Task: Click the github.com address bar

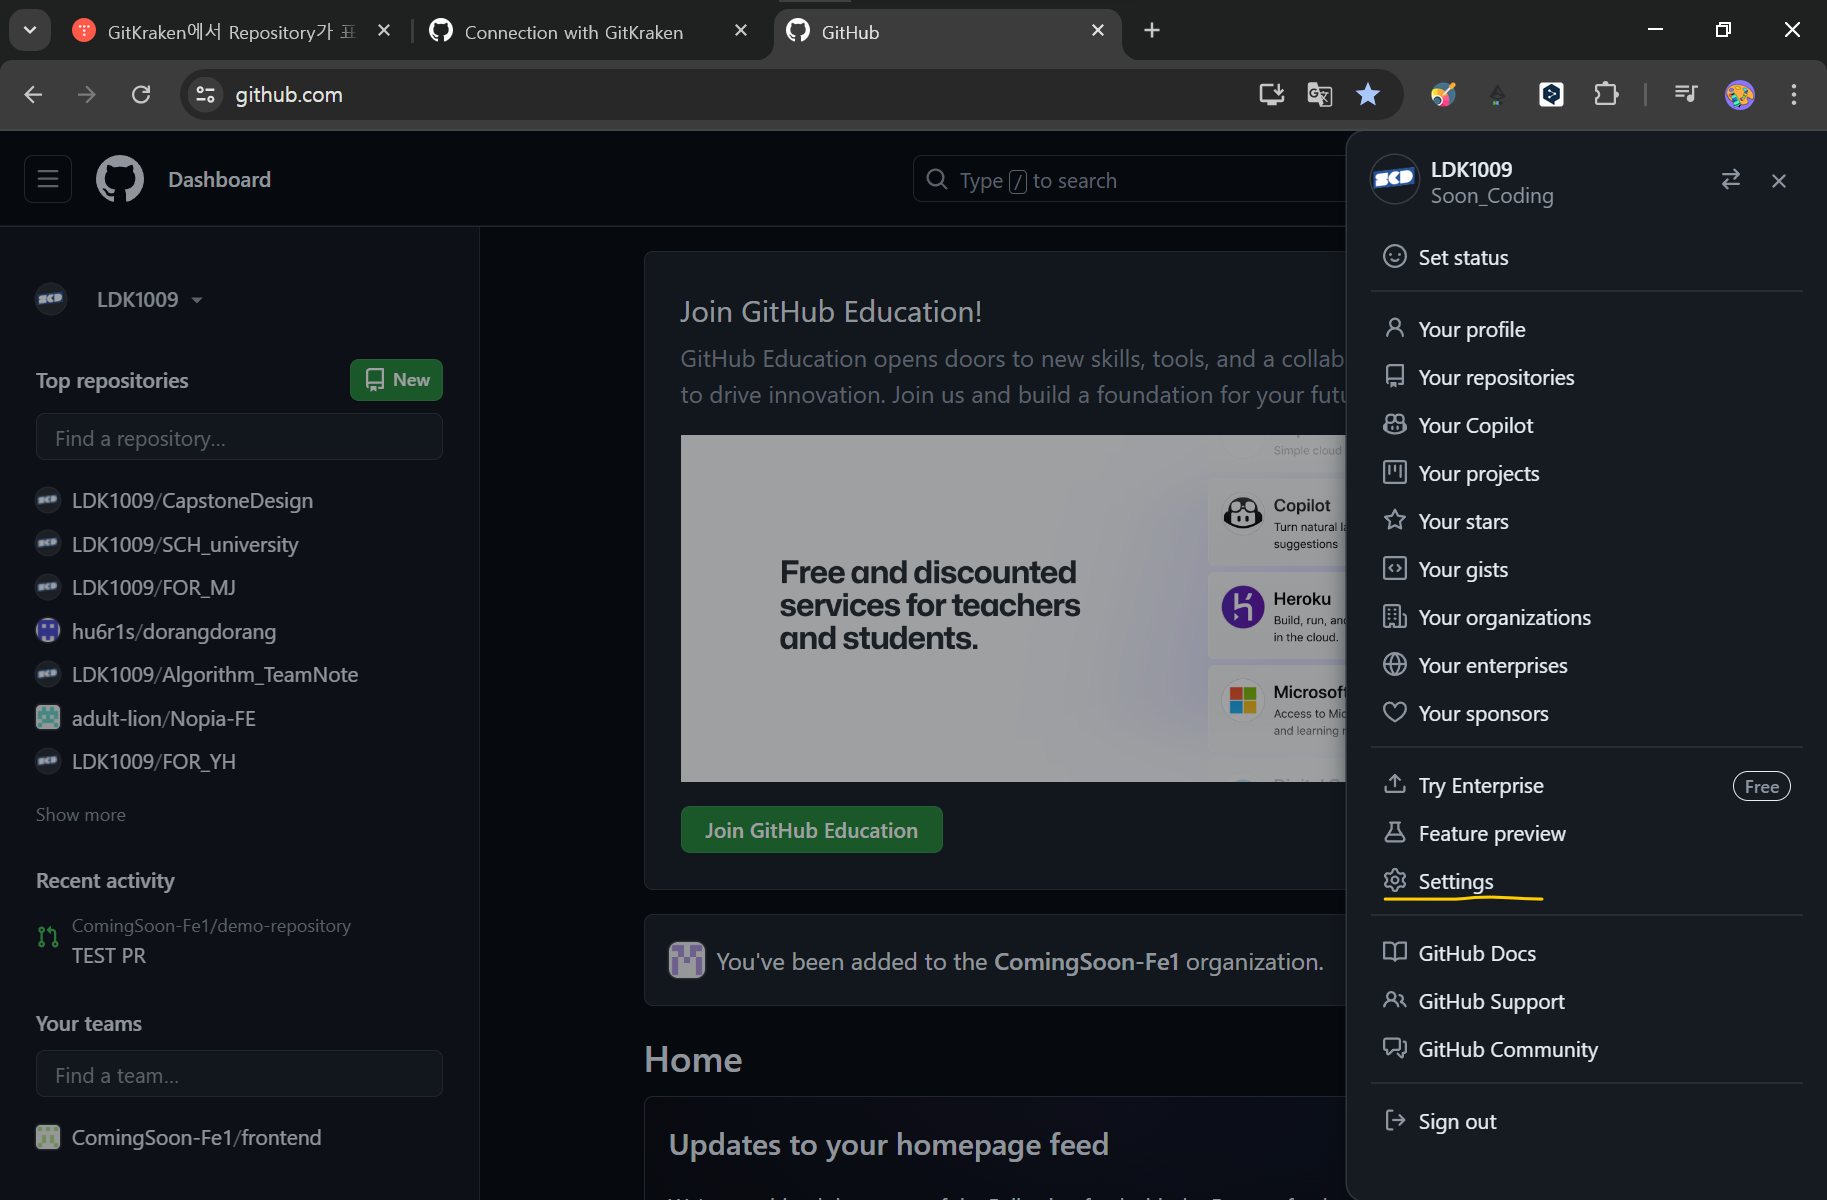Action: [x=740, y=94]
